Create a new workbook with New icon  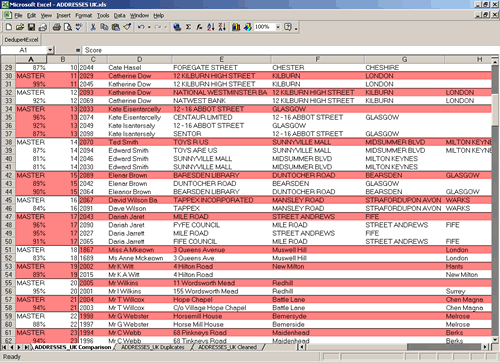point(9,27)
